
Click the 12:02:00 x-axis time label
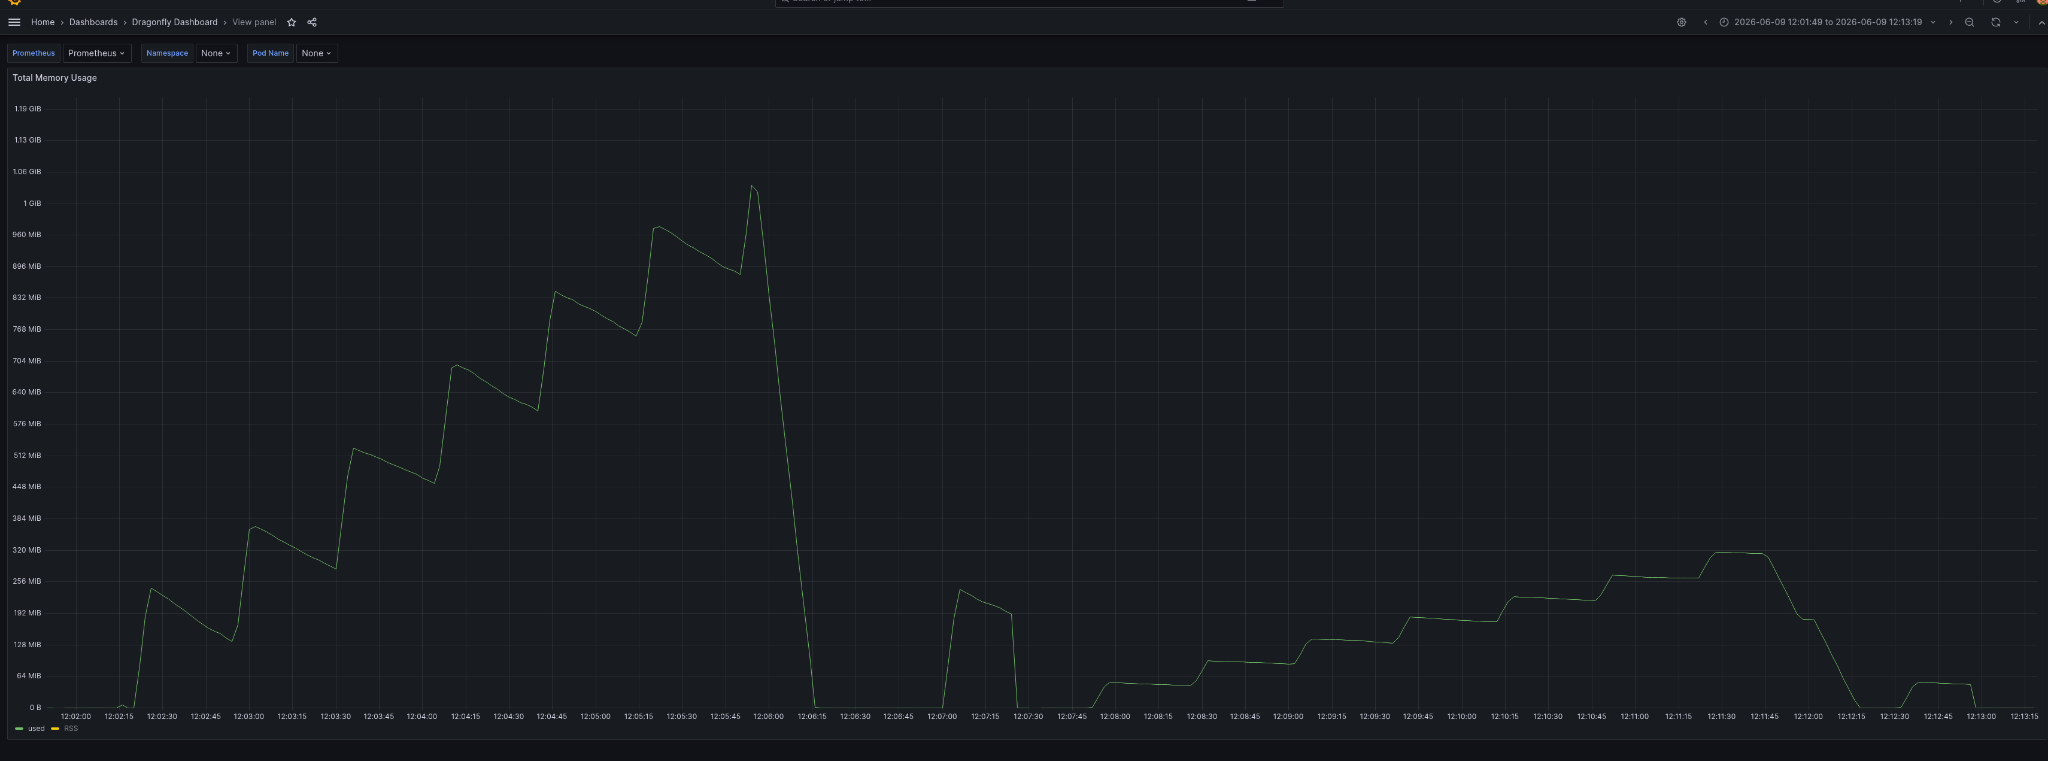[x=76, y=716]
